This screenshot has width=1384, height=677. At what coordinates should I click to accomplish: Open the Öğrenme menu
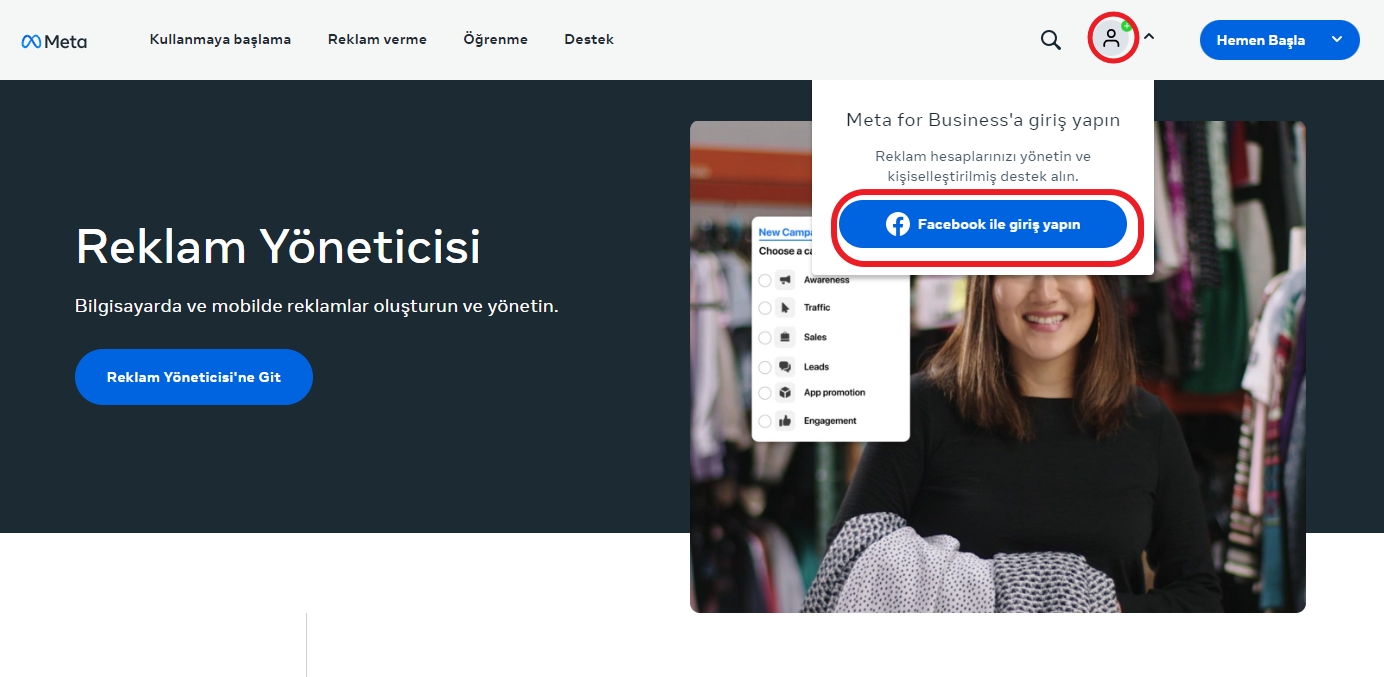[x=495, y=40]
